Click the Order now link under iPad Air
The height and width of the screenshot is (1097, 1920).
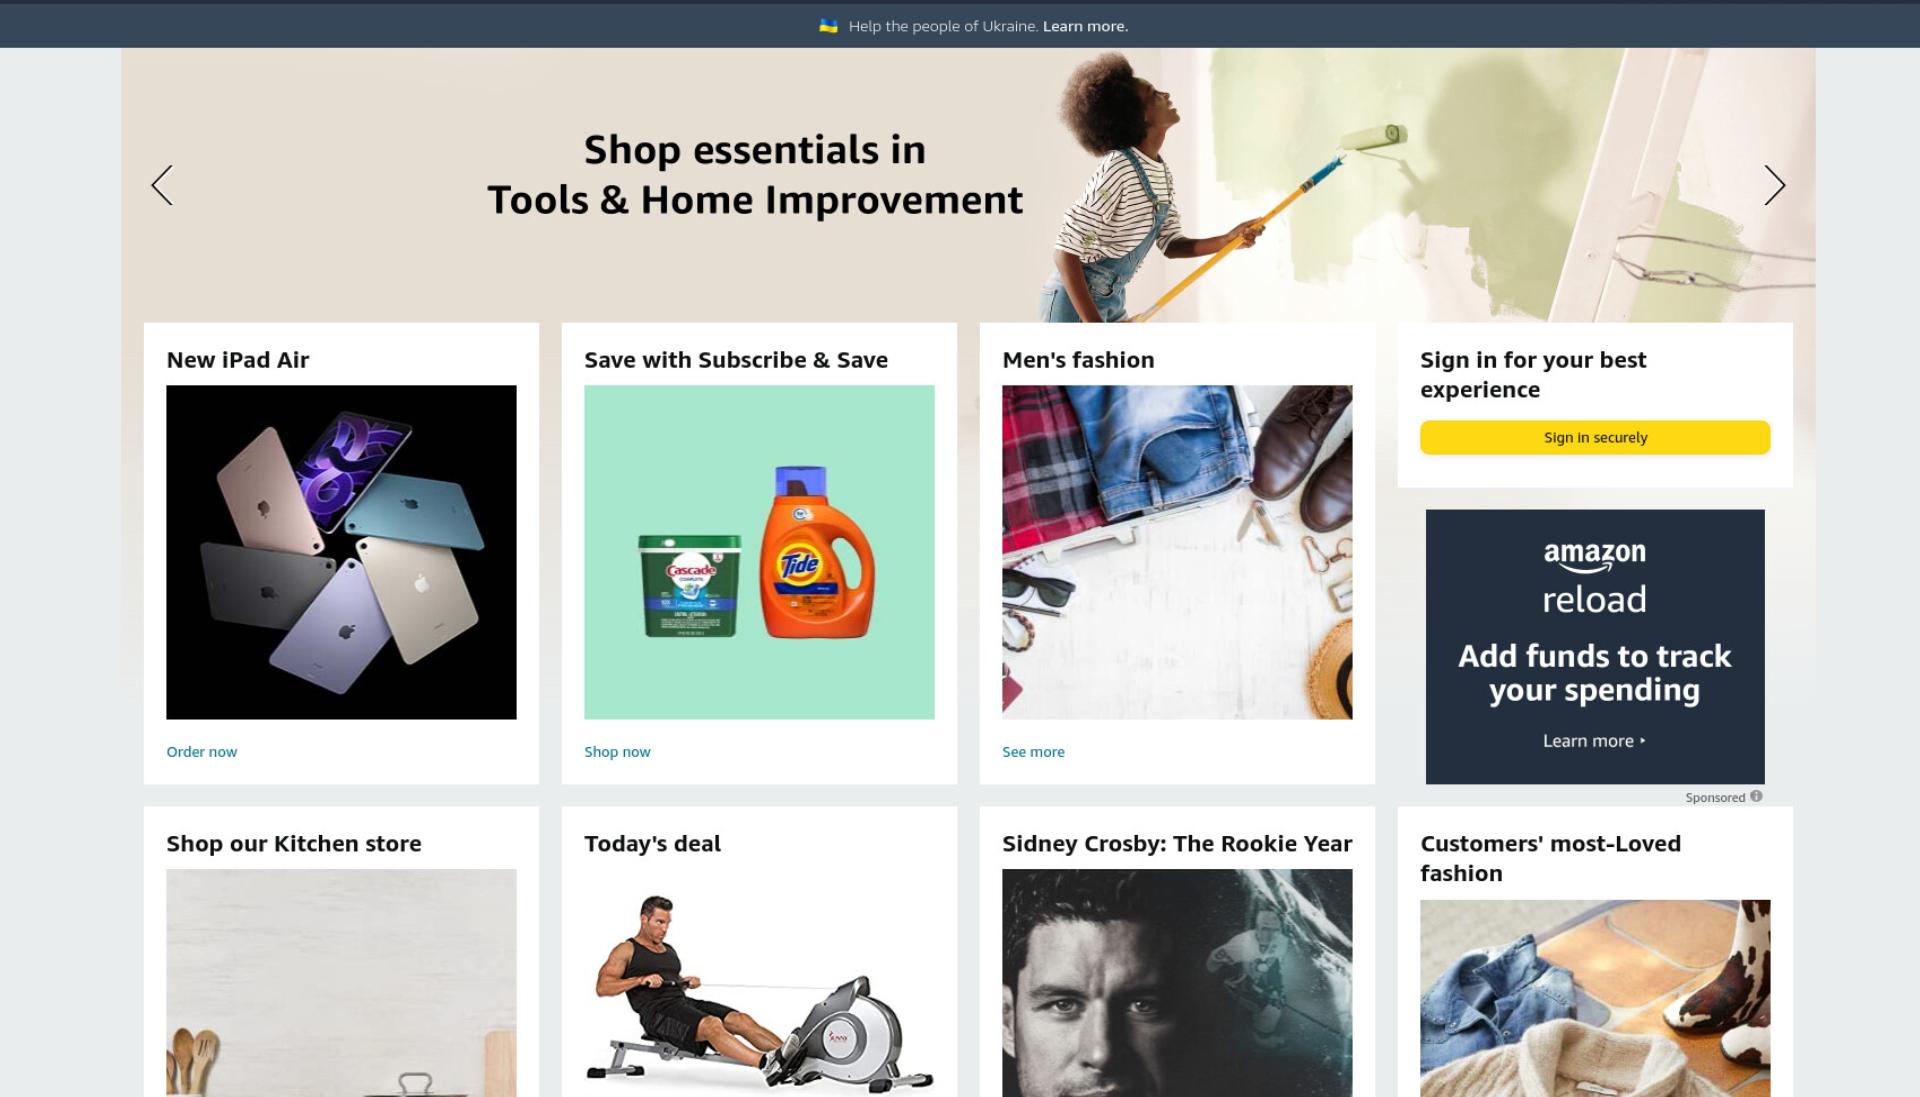[201, 752]
